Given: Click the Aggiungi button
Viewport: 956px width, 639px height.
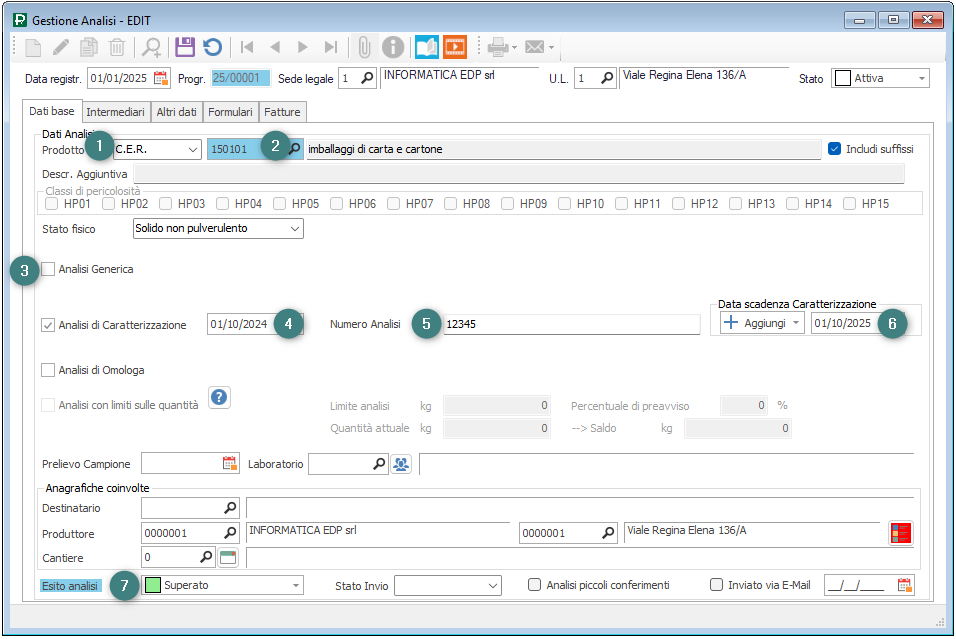Looking at the screenshot, I should (x=762, y=323).
